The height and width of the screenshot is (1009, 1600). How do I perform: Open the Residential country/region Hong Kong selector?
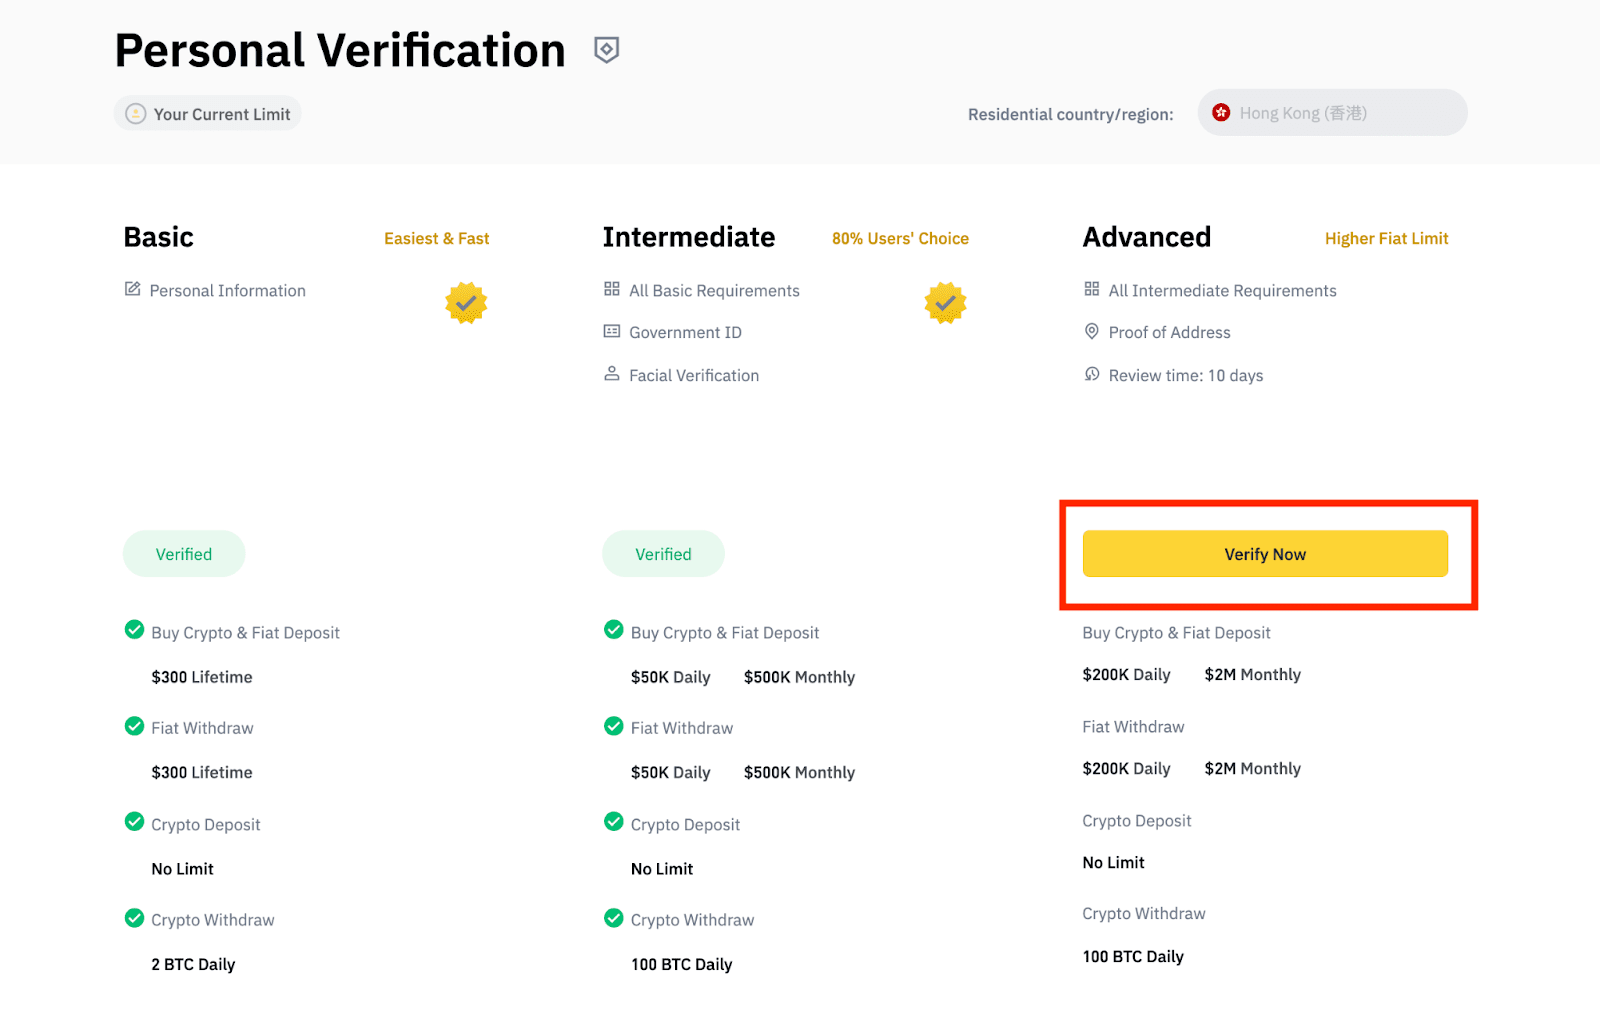[x=1332, y=113]
